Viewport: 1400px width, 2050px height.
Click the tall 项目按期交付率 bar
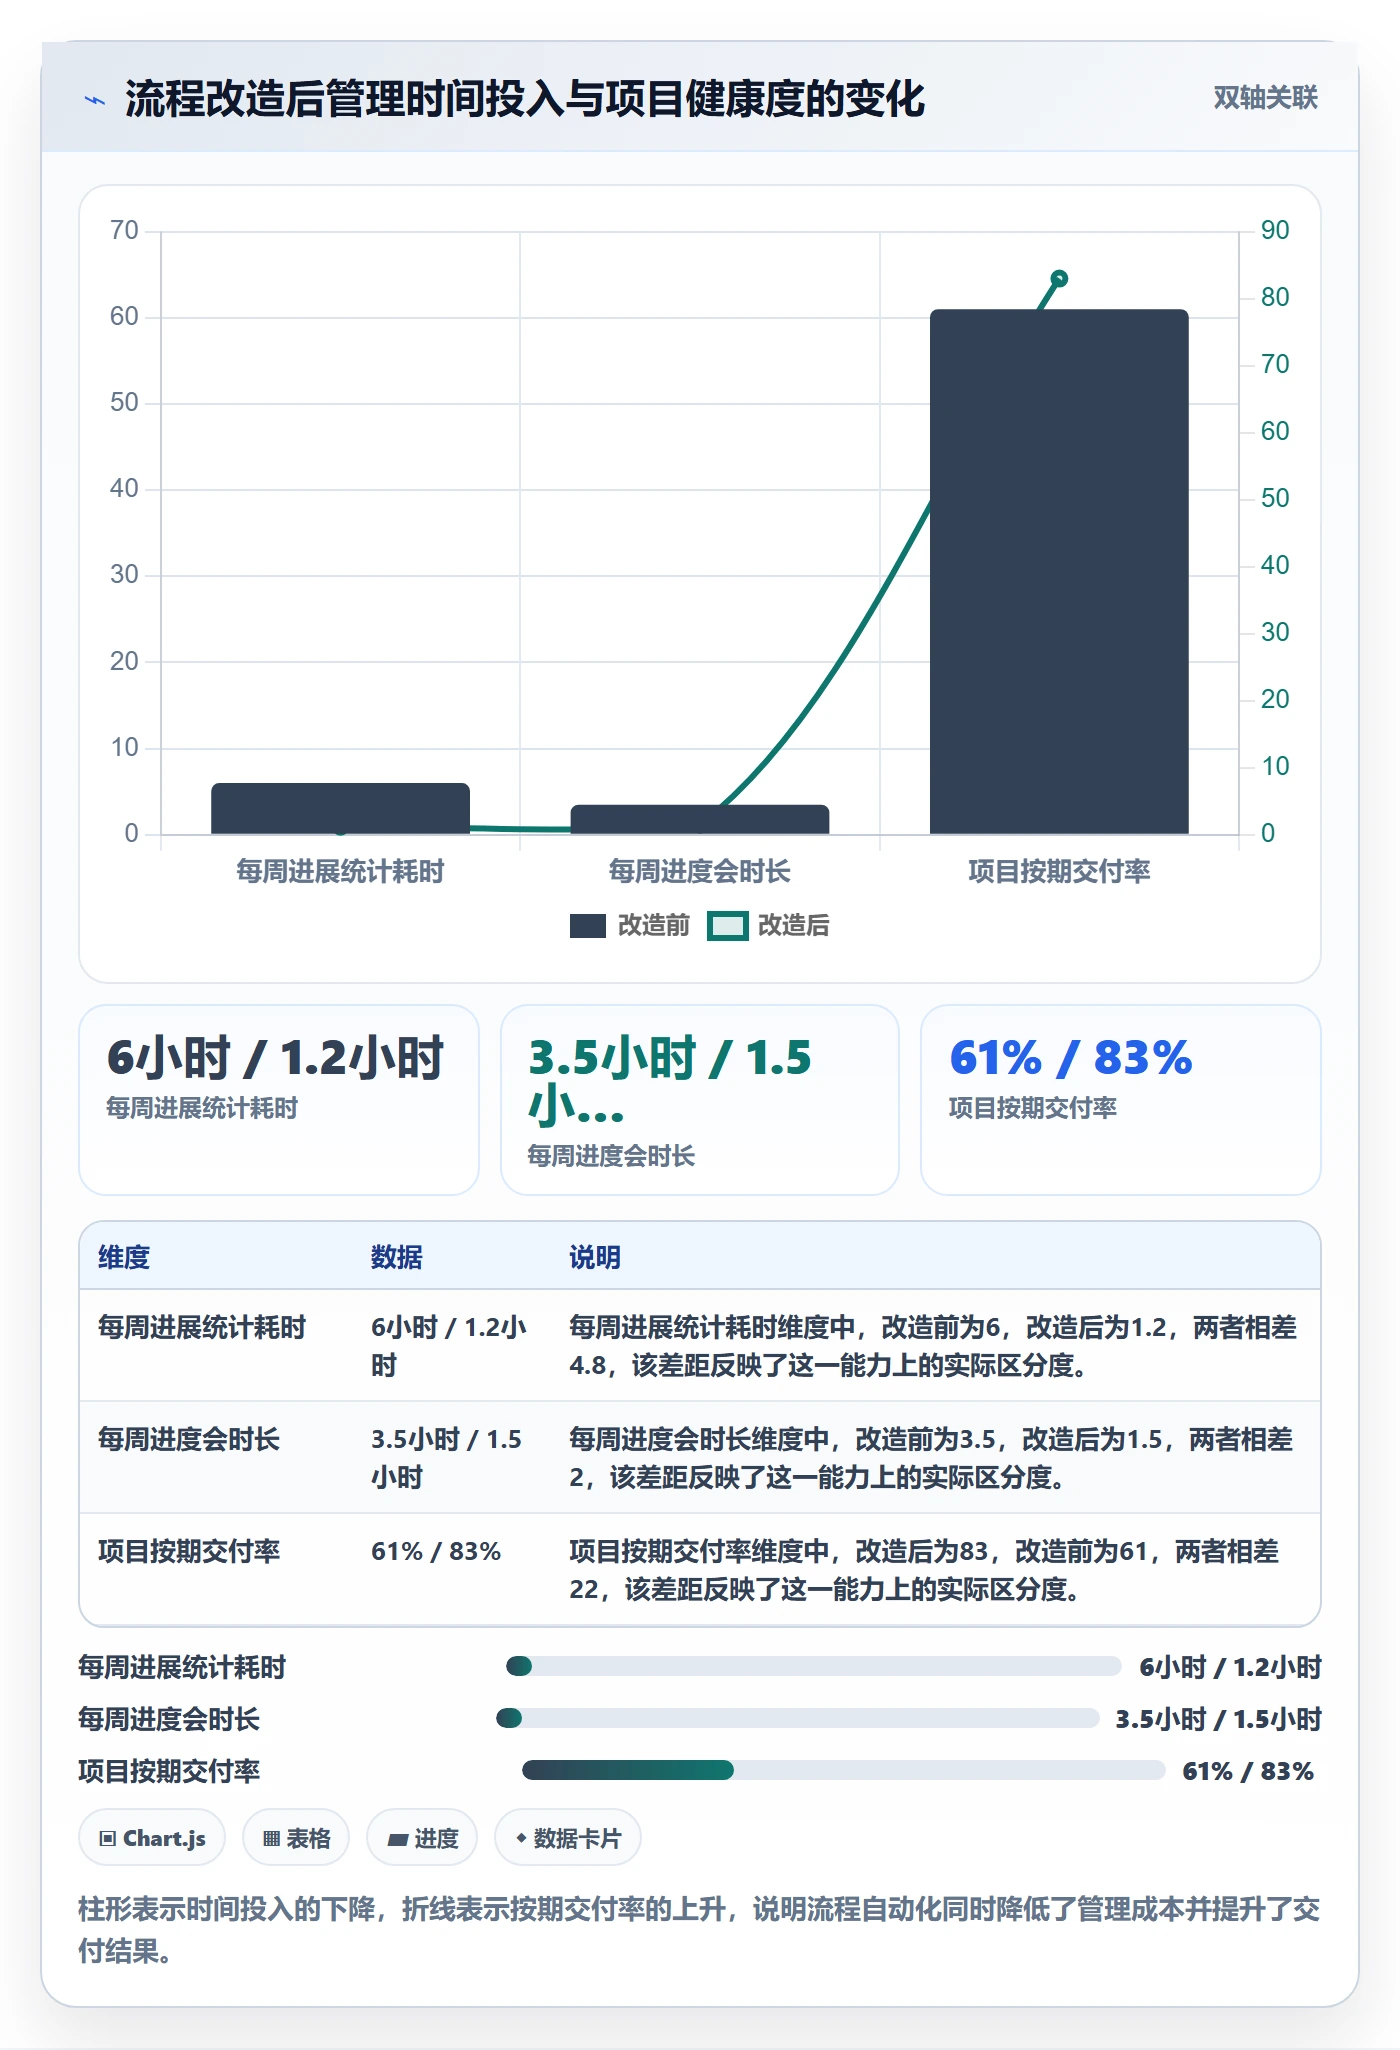(1059, 571)
